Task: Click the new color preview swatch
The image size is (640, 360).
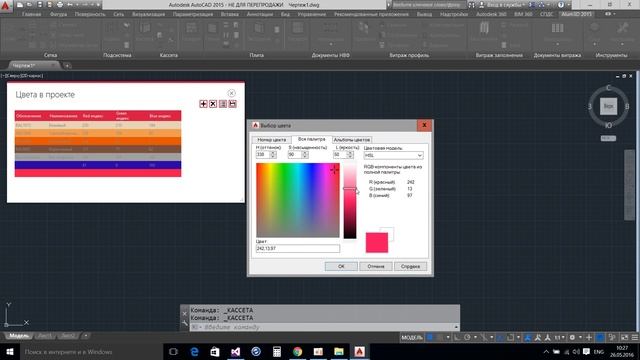Action: click(x=377, y=242)
